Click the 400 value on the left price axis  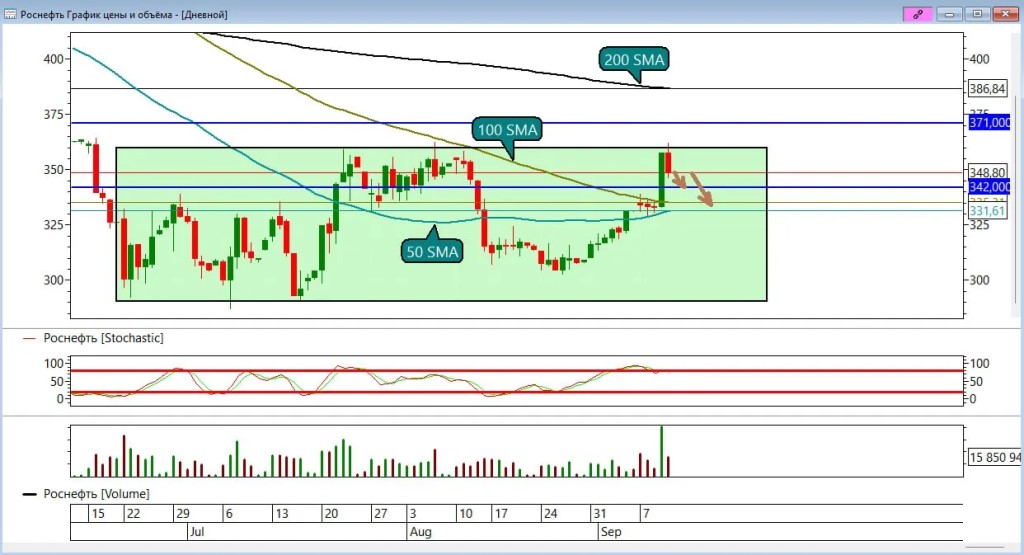pyautogui.click(x=54, y=59)
